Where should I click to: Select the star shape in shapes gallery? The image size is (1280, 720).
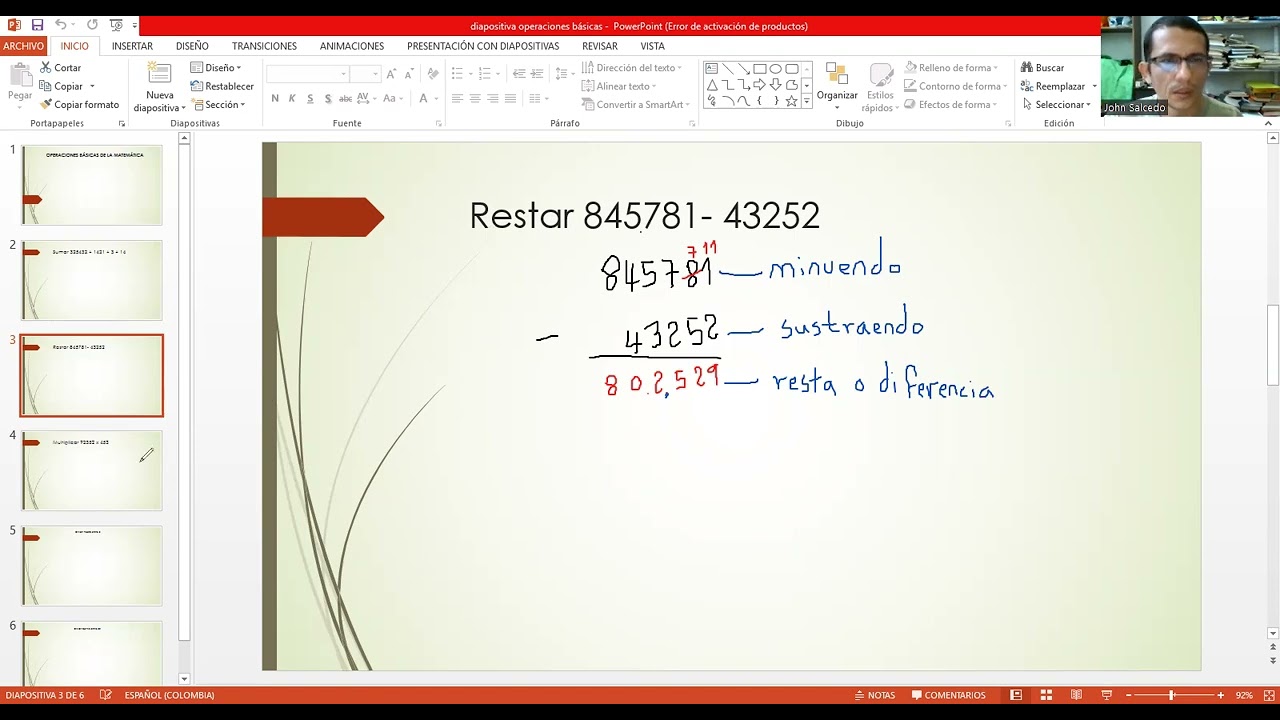[x=791, y=101]
